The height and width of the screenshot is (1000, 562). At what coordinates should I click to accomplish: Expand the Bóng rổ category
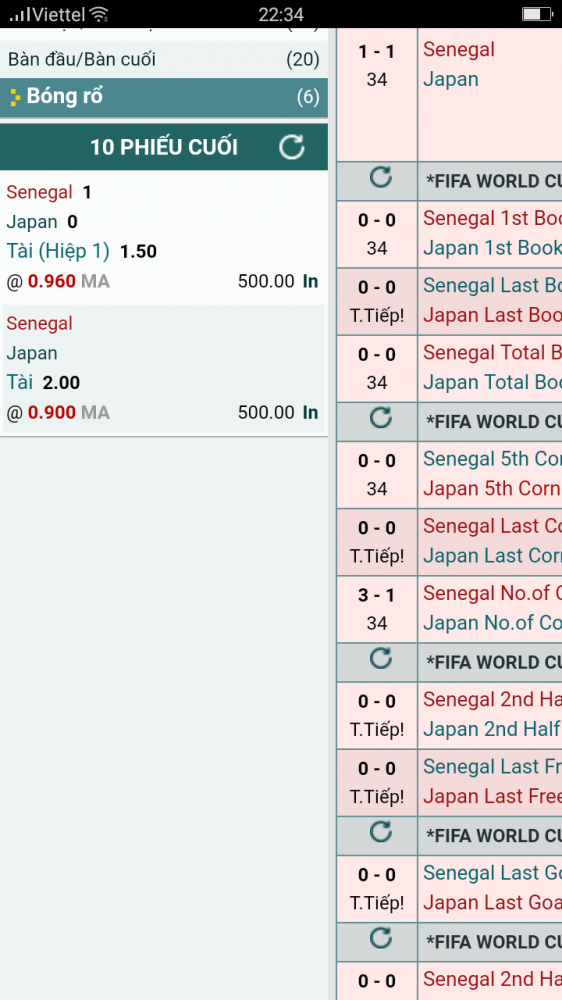(164, 98)
